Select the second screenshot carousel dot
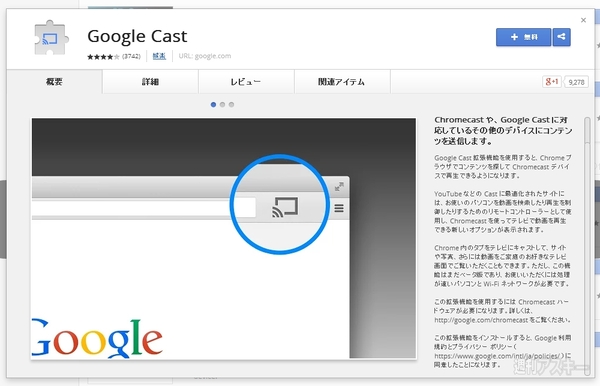 [x=222, y=104]
